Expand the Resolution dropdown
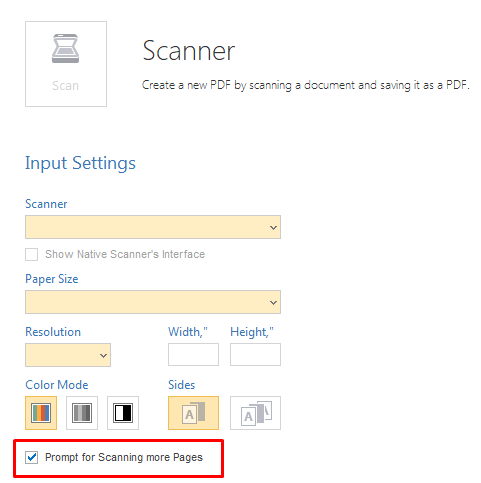Viewport: 481px width, 483px height. (68, 355)
